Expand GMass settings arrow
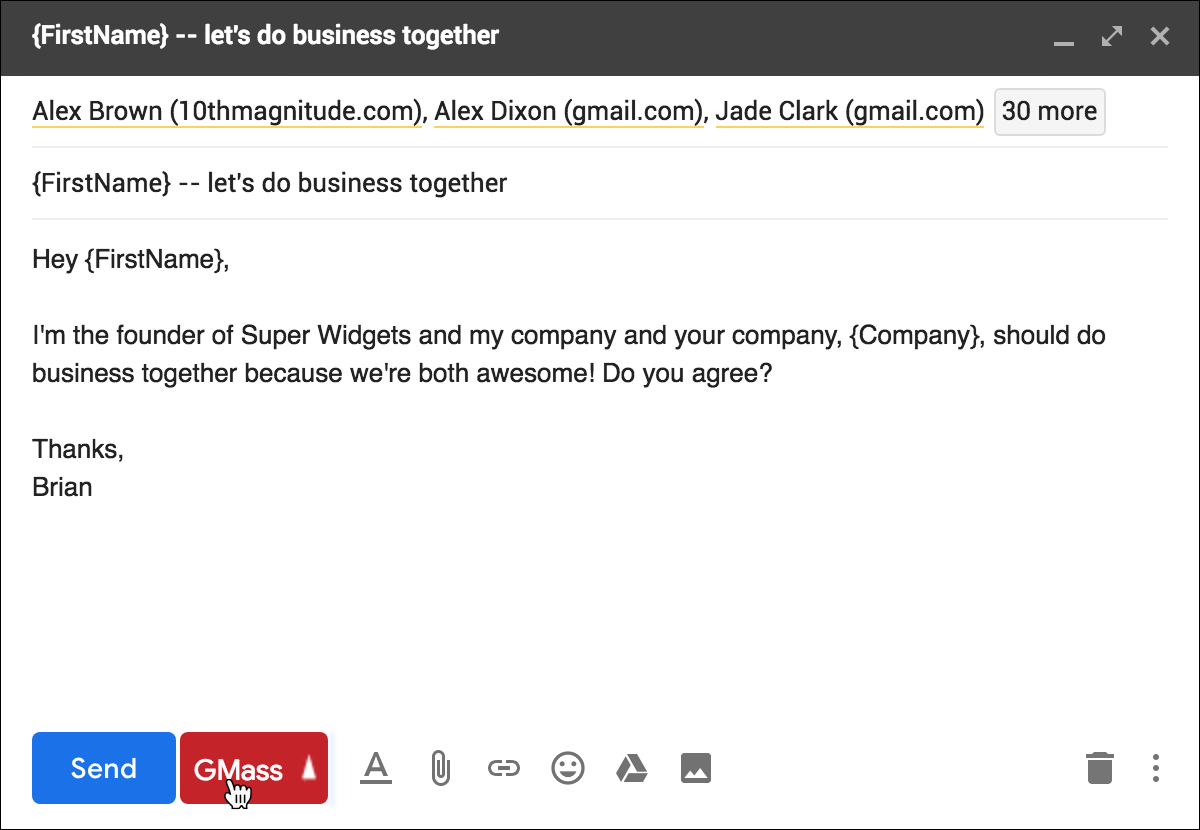The height and width of the screenshot is (830, 1200). [x=309, y=768]
